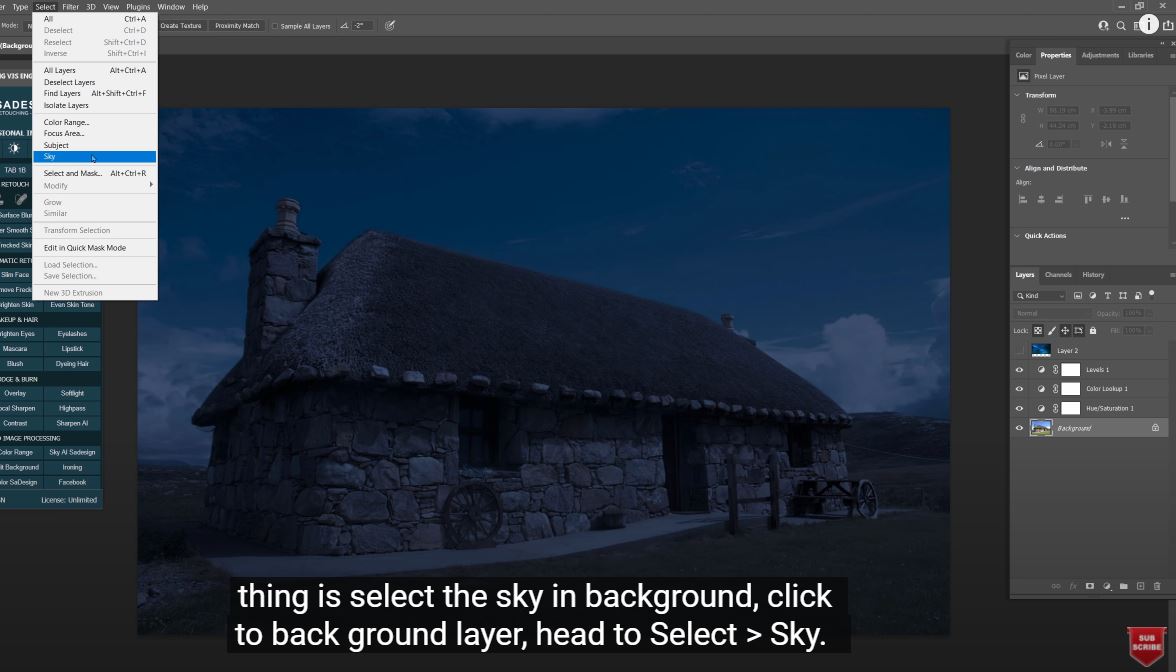Viewport: 1176px width, 672px height.
Task: Enable the Sample All Layers checkbox
Action: [x=275, y=26]
